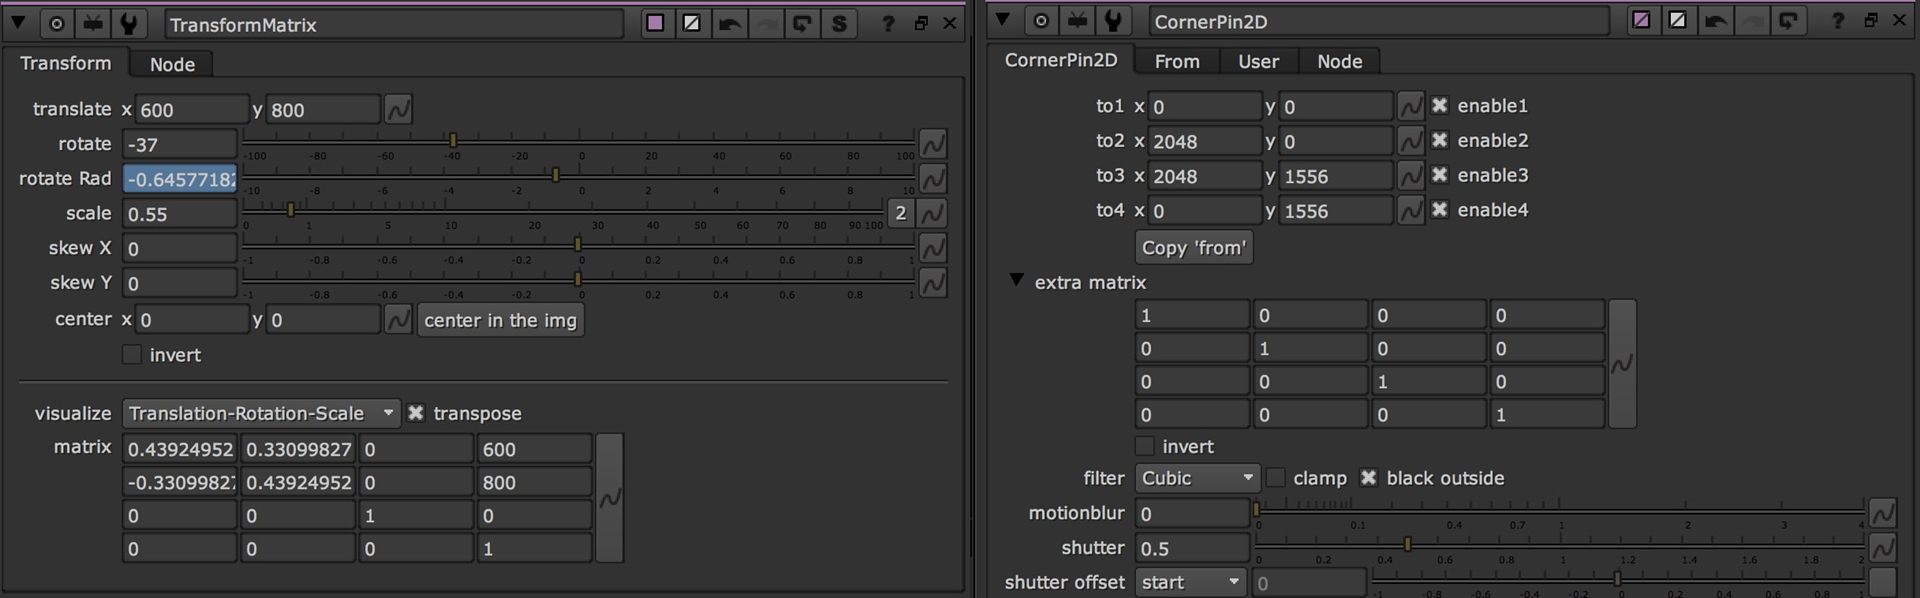Image resolution: width=1920 pixels, height=598 pixels.
Task: Enable the clamp checkbox
Action: [1276, 478]
